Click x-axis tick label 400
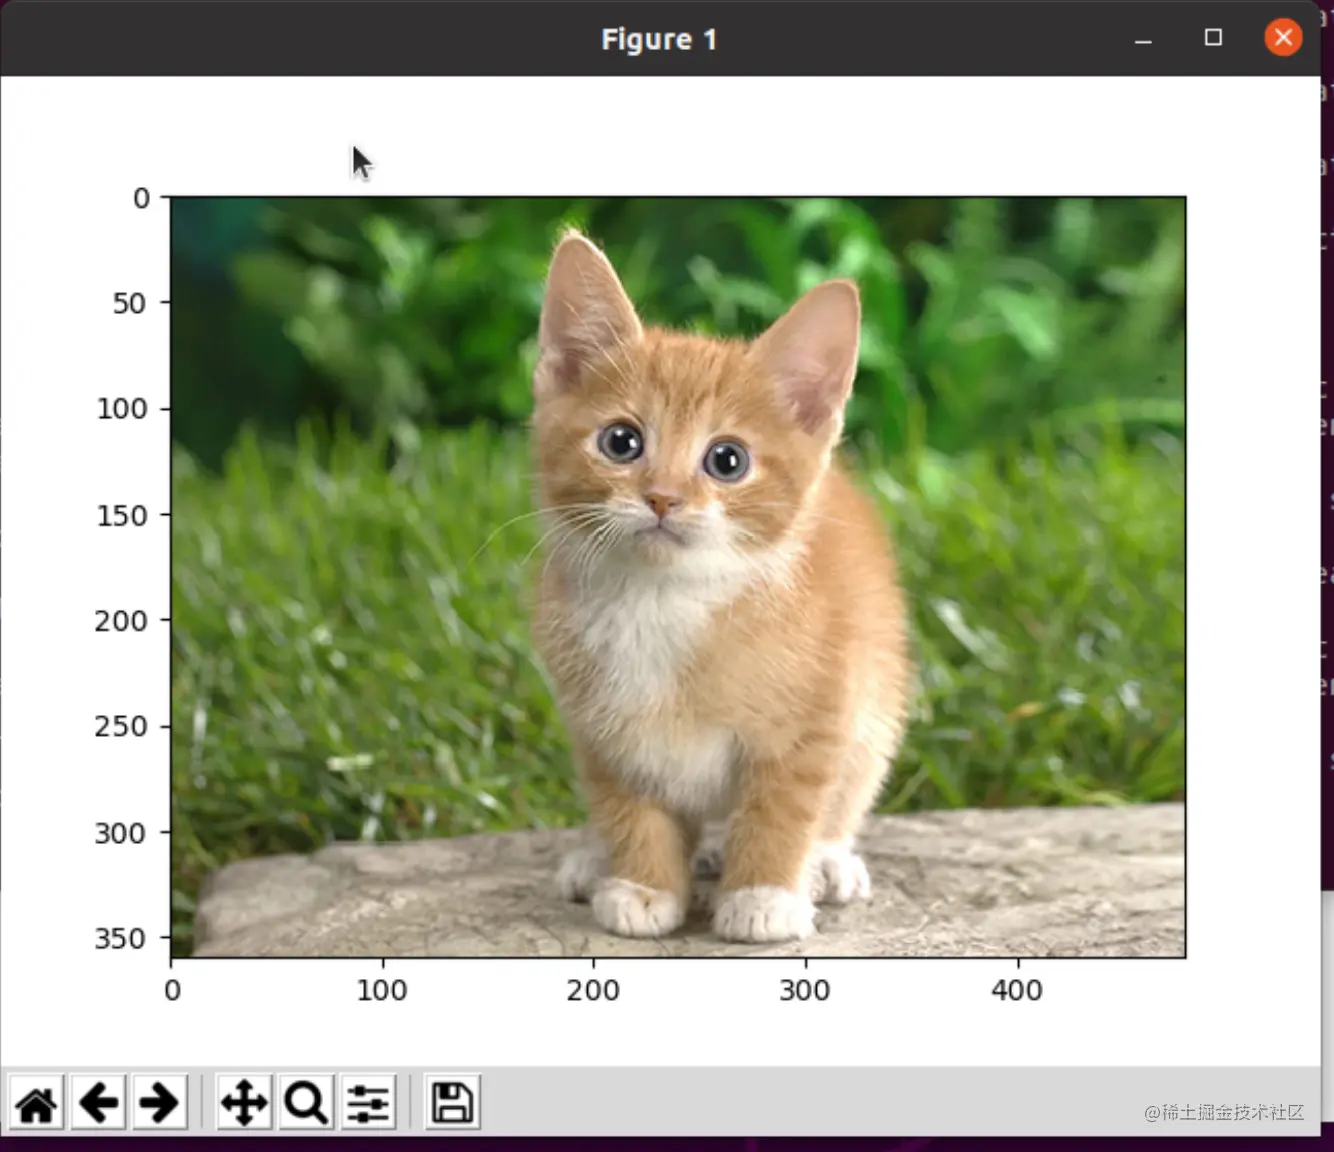The image size is (1334, 1152). pos(1017,990)
